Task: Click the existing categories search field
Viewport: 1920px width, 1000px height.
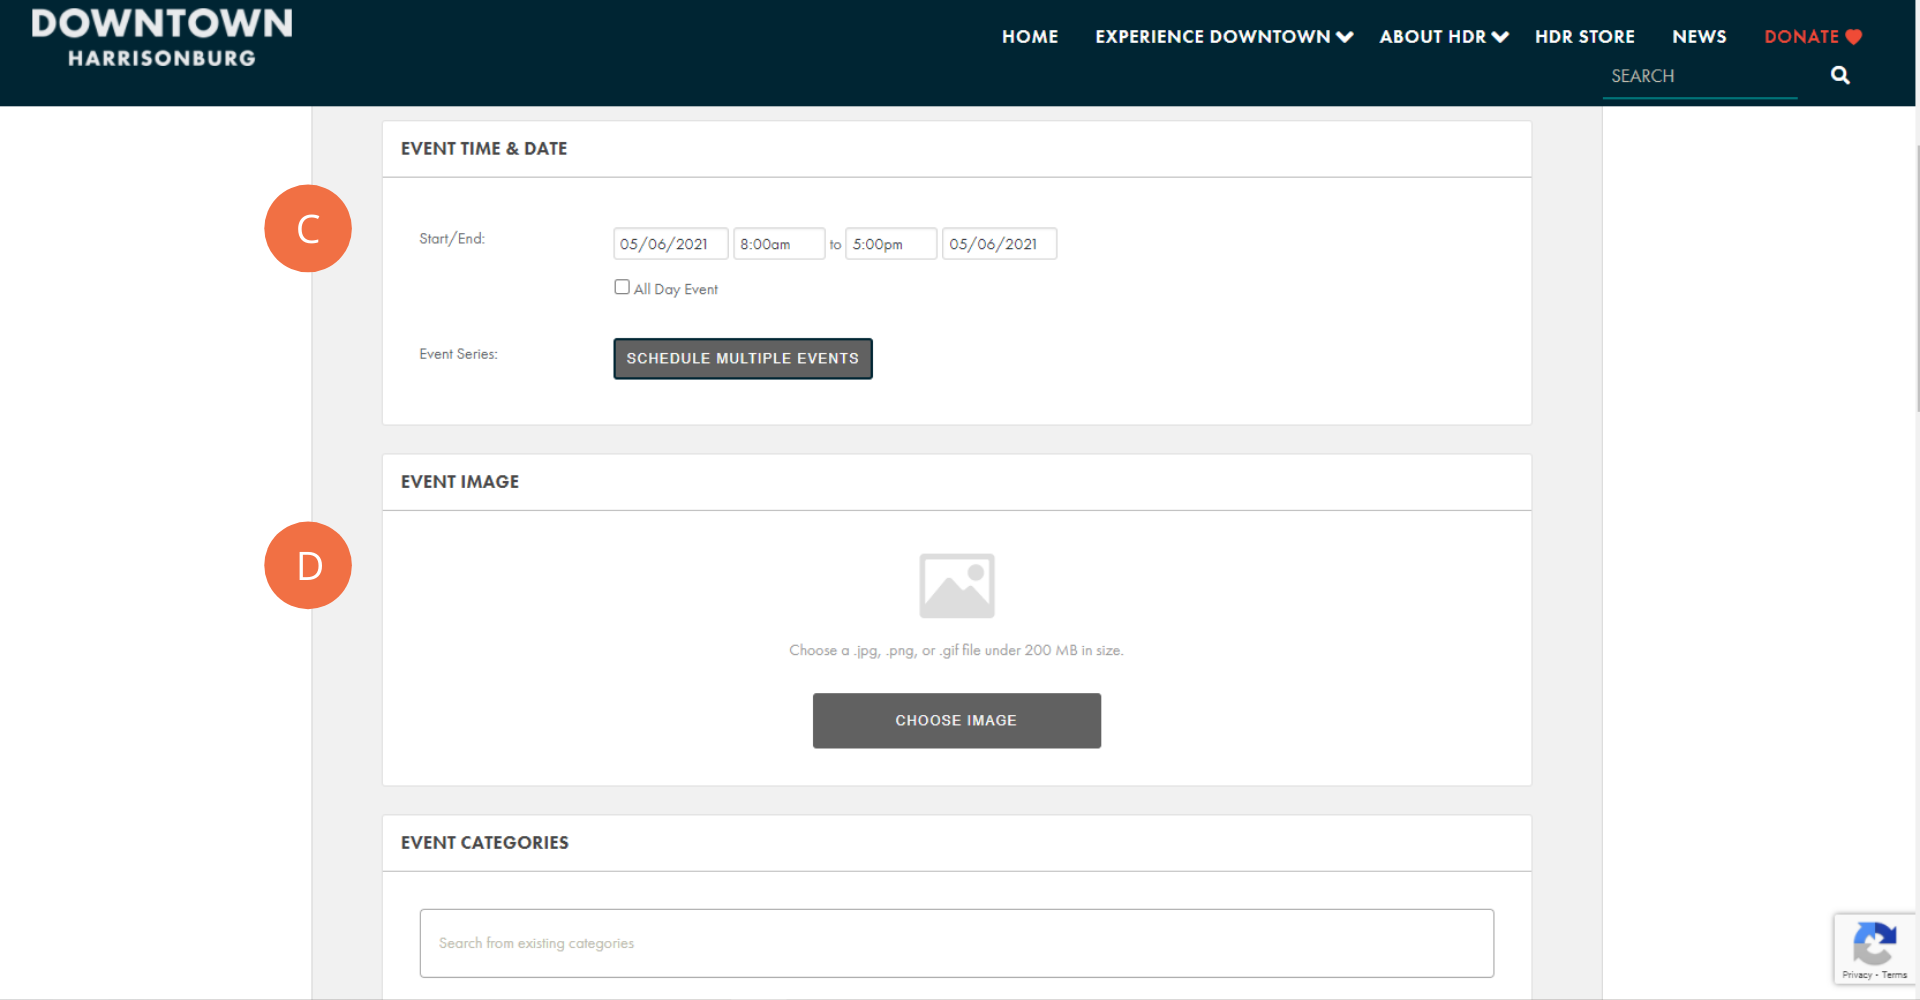Action: pyautogui.click(x=957, y=943)
